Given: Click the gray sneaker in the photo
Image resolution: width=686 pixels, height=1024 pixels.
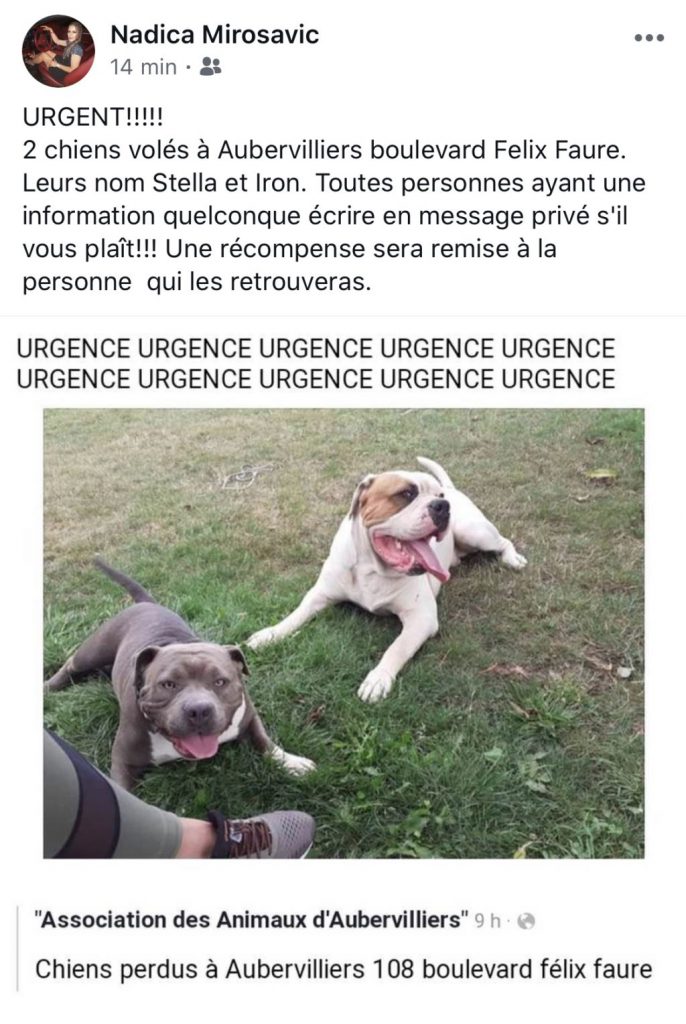Looking at the screenshot, I should point(263,834).
